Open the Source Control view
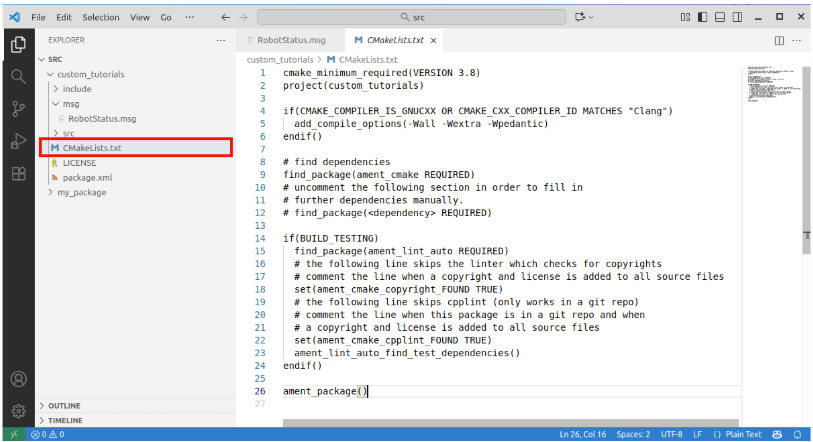 [x=18, y=108]
